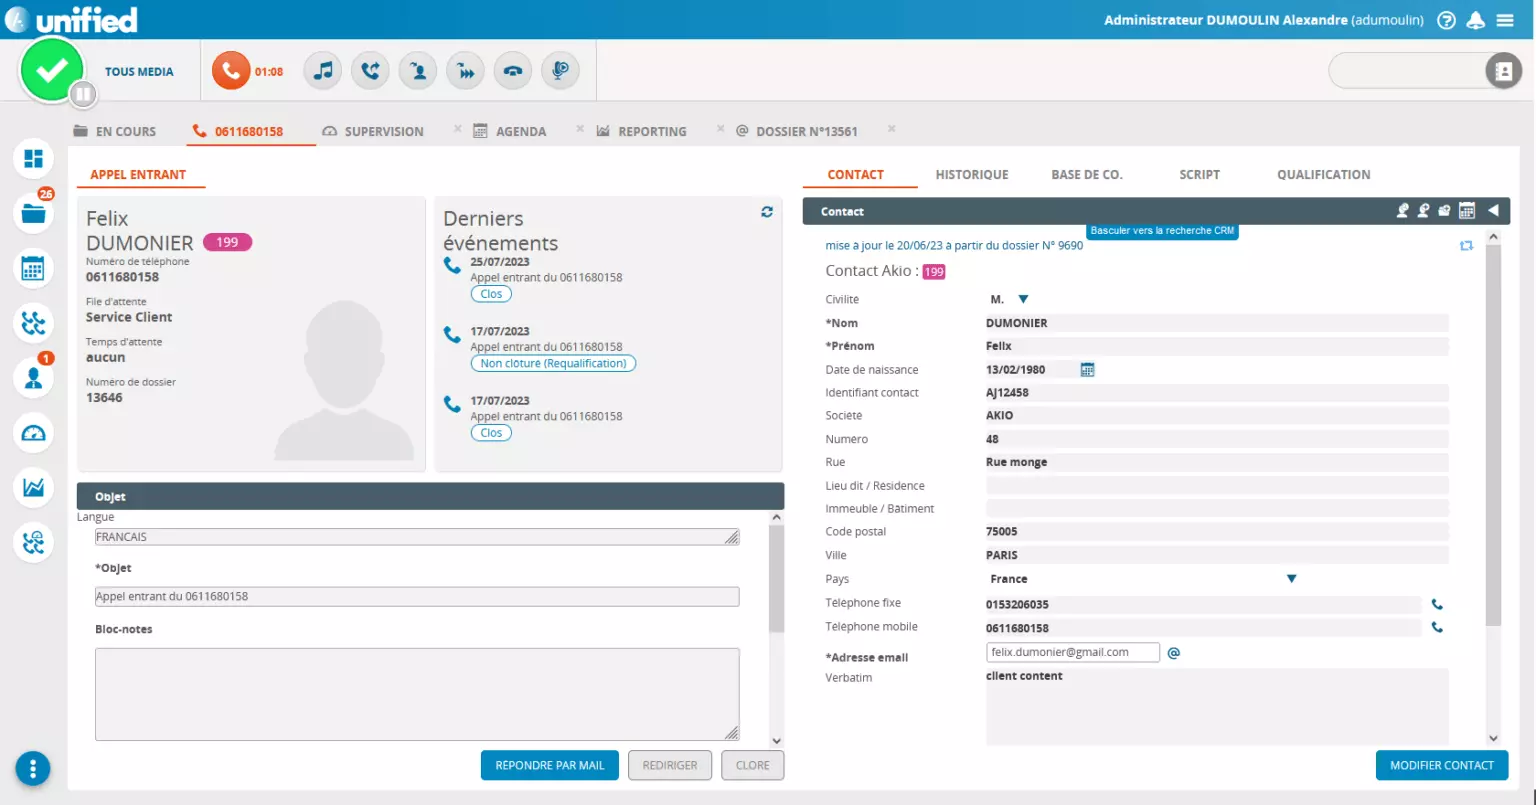Open the chart reporting sidebar icon
The image size is (1536, 805).
coord(34,487)
